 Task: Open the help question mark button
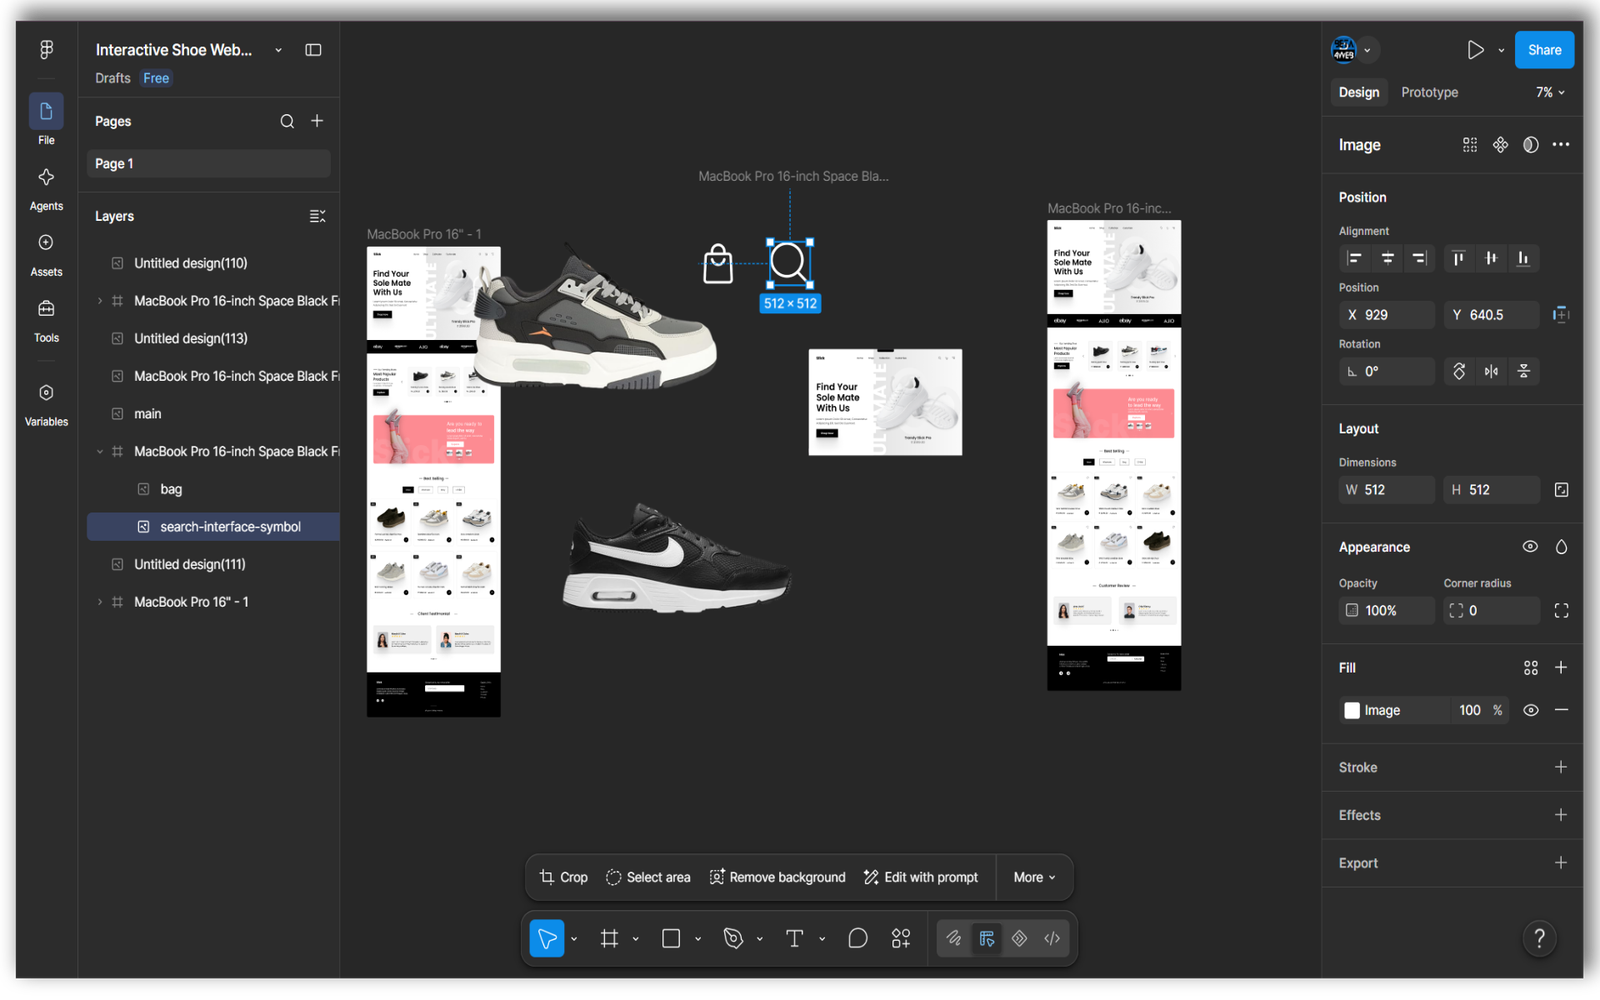1539,938
